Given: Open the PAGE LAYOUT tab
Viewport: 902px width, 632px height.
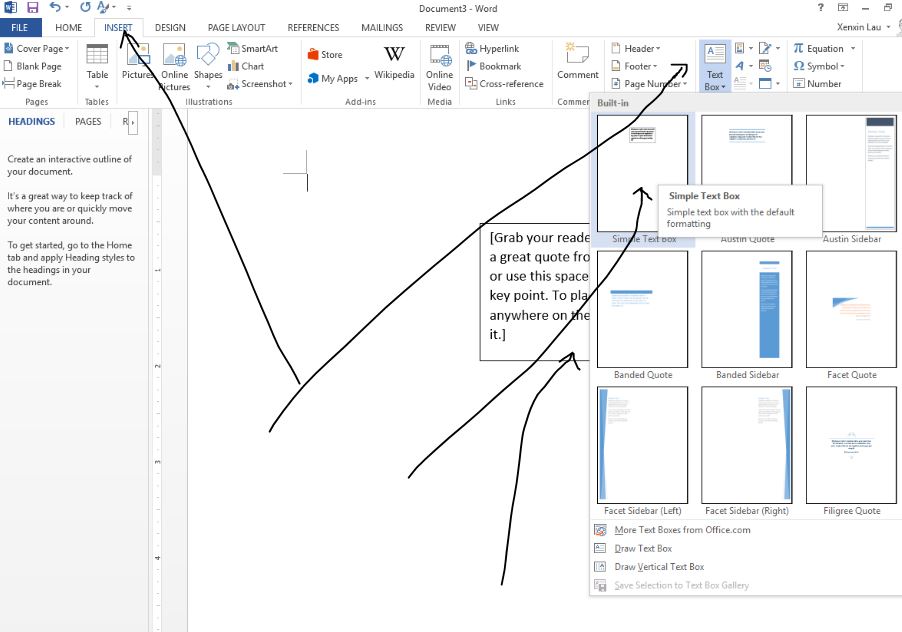Looking at the screenshot, I should pyautogui.click(x=236, y=28).
